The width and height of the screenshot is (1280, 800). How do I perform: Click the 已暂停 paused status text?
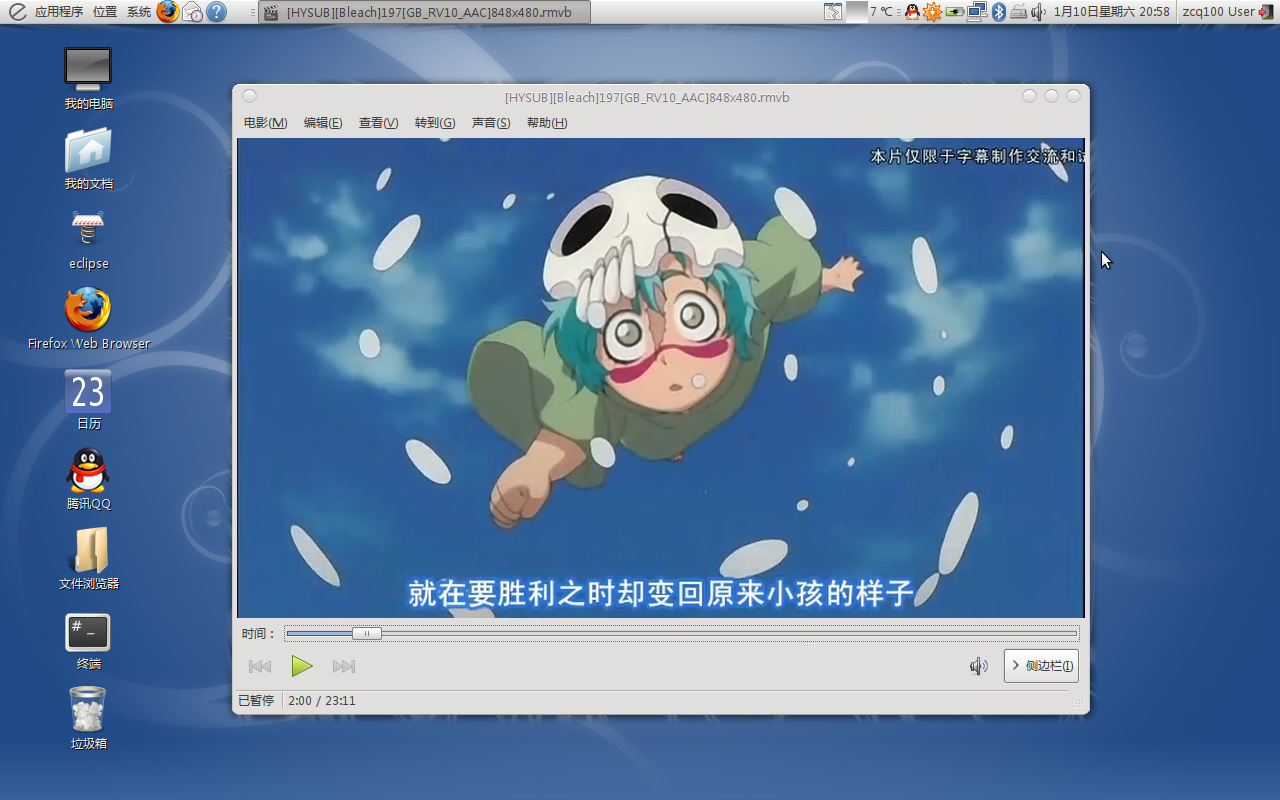pos(256,701)
